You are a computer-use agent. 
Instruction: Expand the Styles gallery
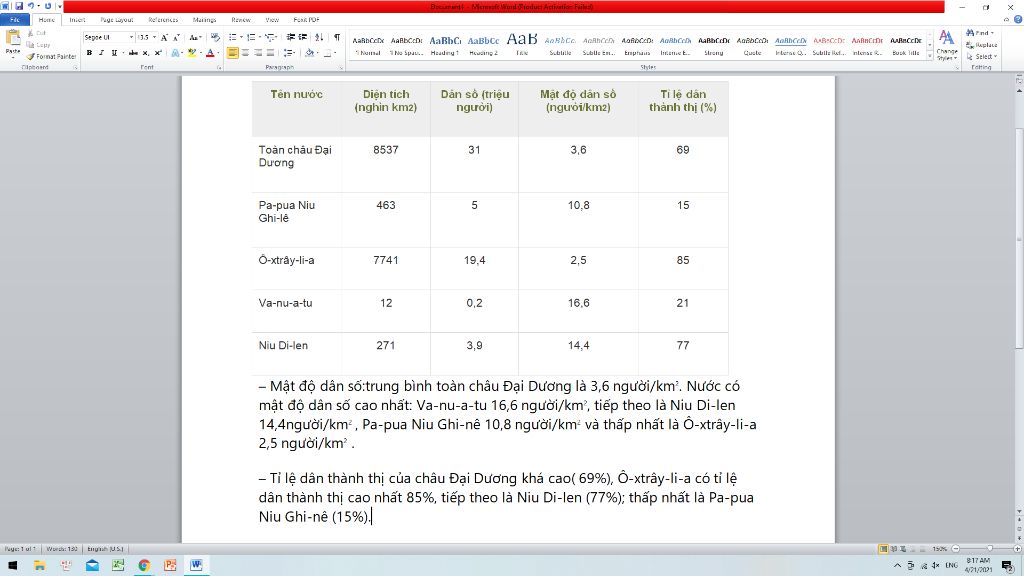pyautogui.click(x=929, y=57)
